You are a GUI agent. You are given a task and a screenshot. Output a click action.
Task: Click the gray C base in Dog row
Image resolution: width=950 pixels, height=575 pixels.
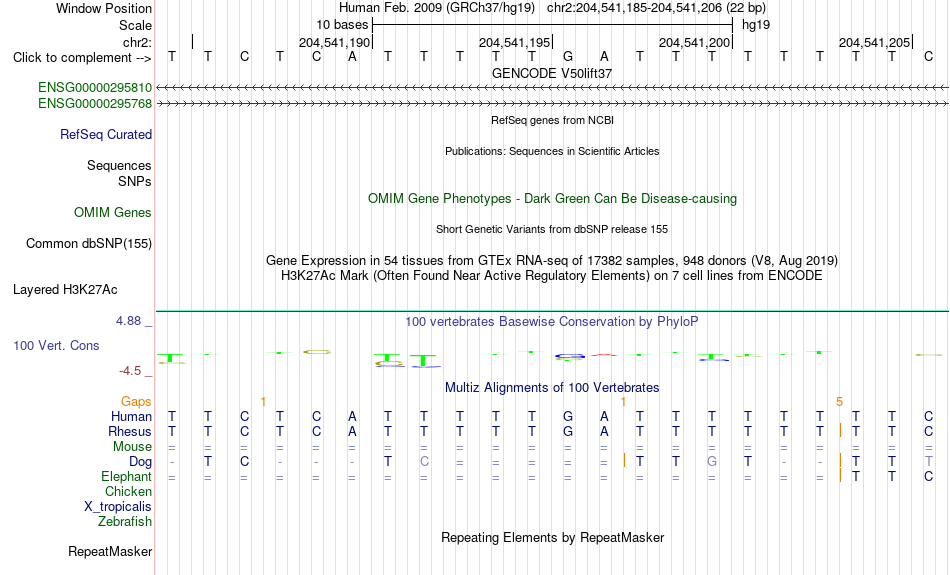[424, 462]
